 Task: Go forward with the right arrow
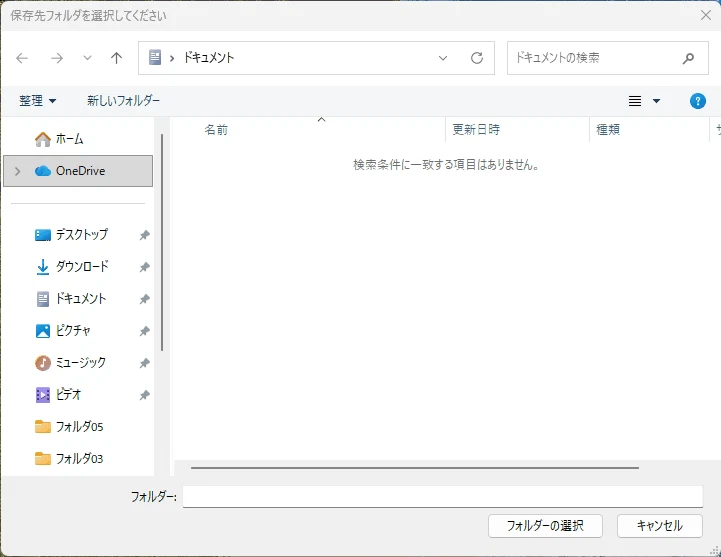coord(57,58)
